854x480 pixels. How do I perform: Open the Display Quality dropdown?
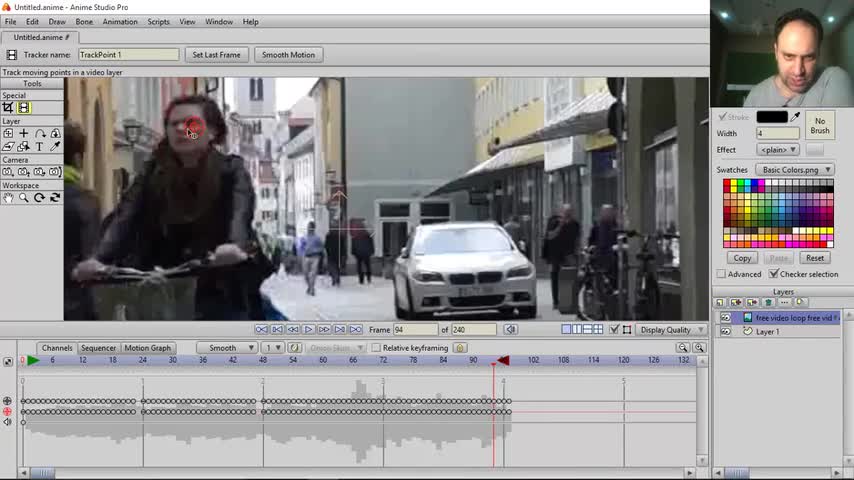pos(671,330)
